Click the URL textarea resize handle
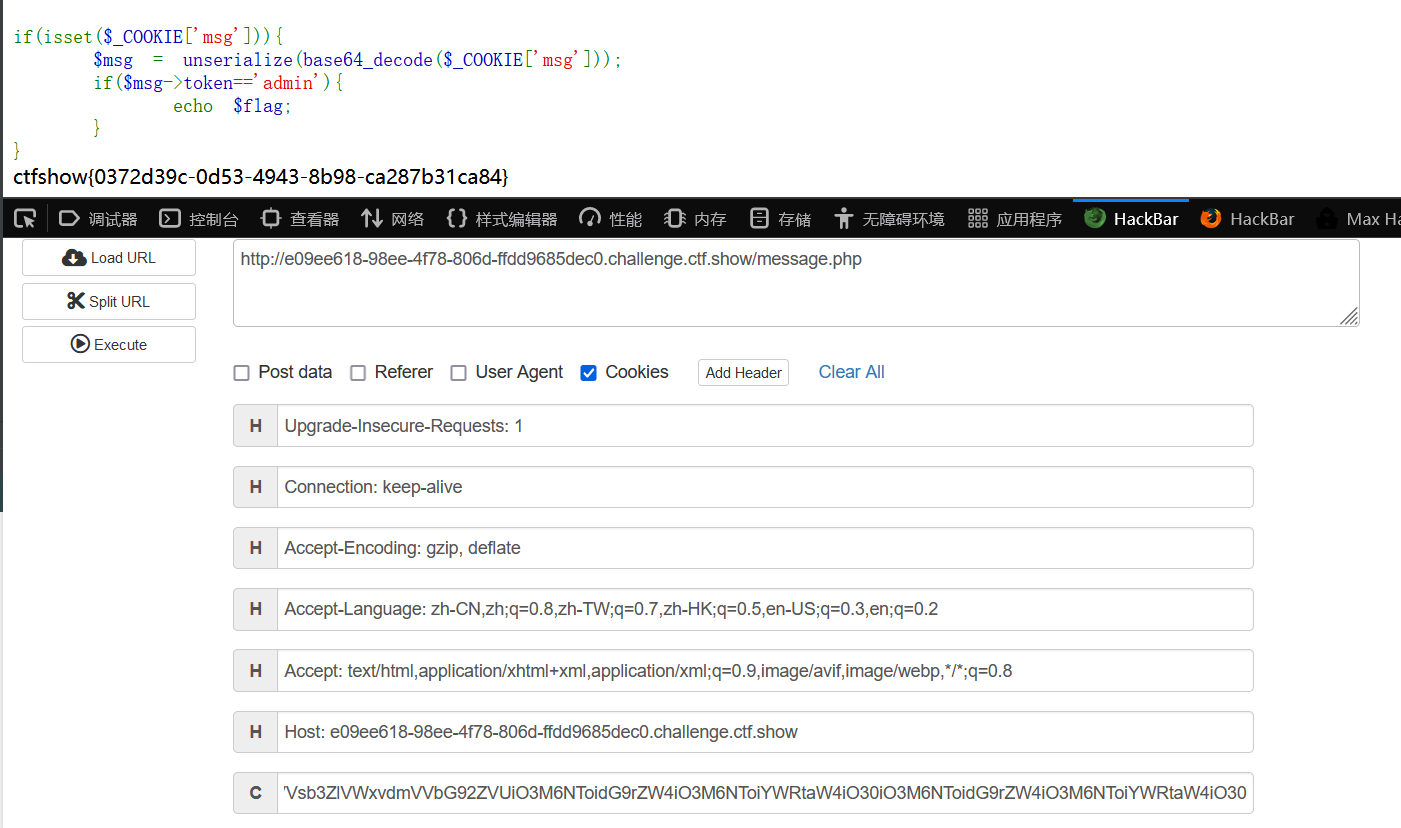This screenshot has width=1401, height=828. 1349,316
